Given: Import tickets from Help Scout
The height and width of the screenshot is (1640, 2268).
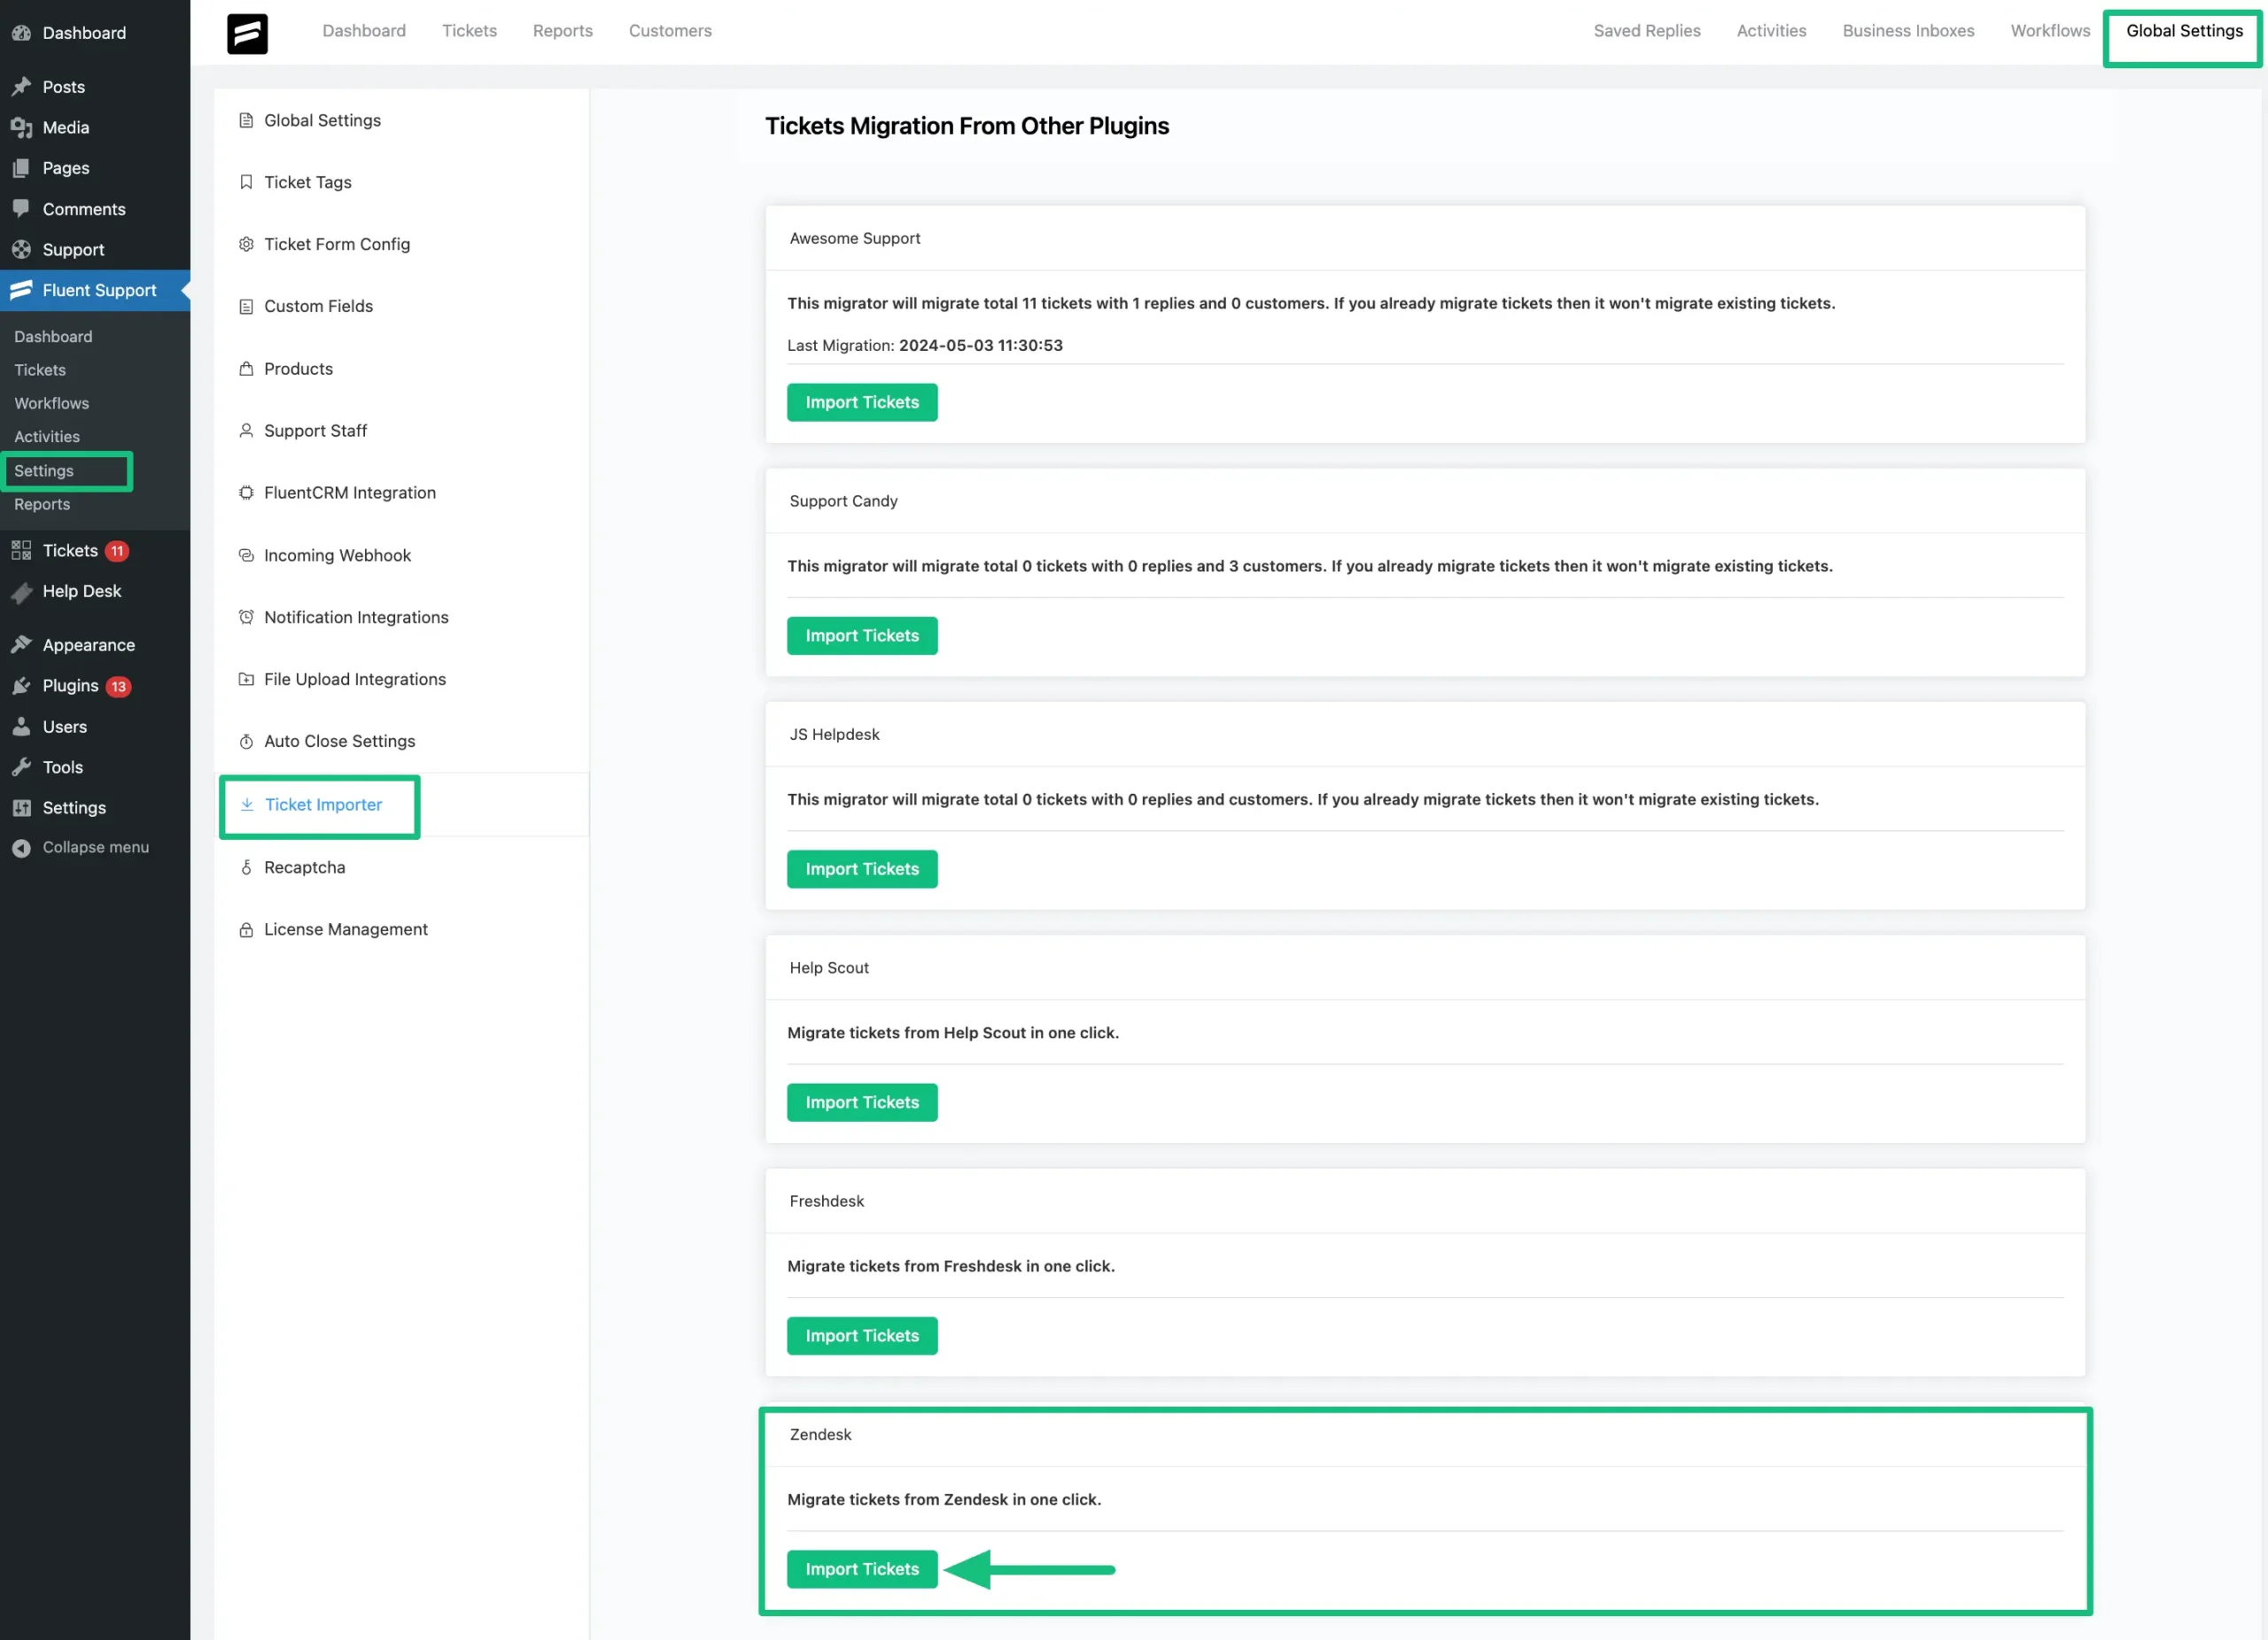Looking at the screenshot, I should 862,1102.
